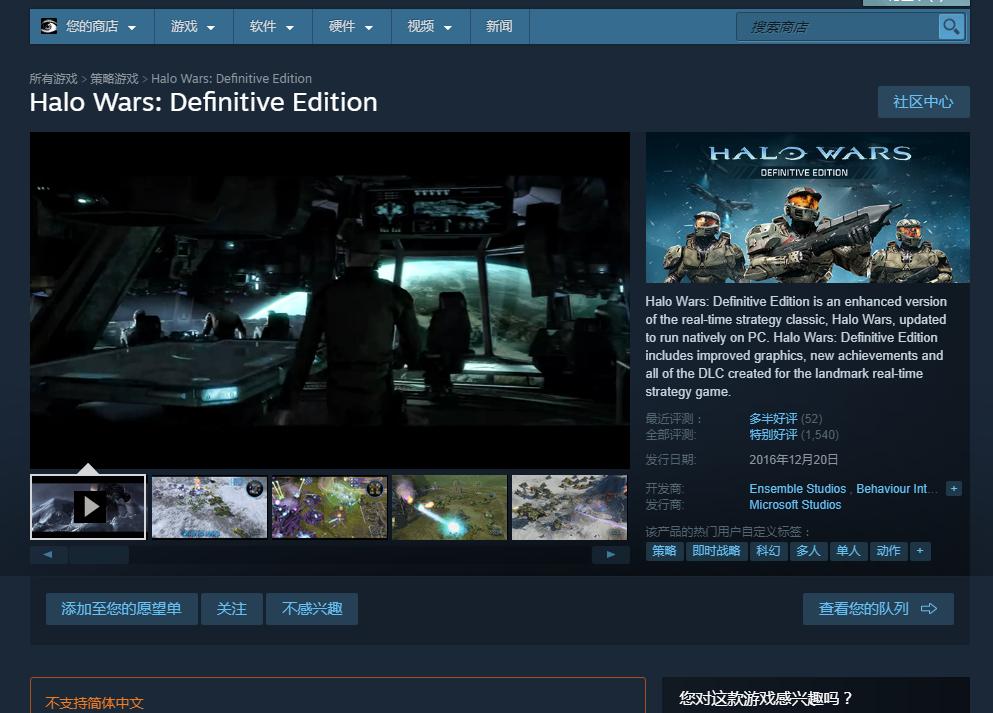The height and width of the screenshot is (713, 993).
Task: Select the last snowy base screenshot thumbnail
Action: [569, 507]
